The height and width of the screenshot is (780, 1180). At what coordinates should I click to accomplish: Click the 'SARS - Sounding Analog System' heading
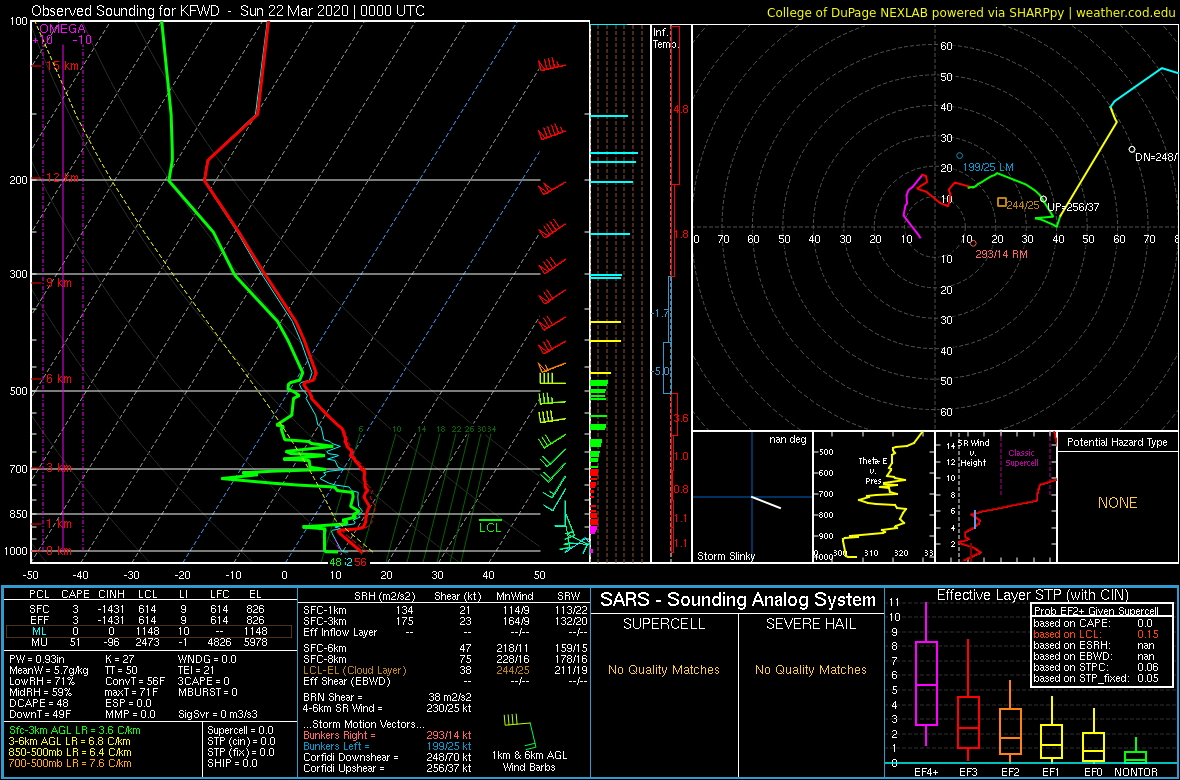pyautogui.click(x=738, y=600)
